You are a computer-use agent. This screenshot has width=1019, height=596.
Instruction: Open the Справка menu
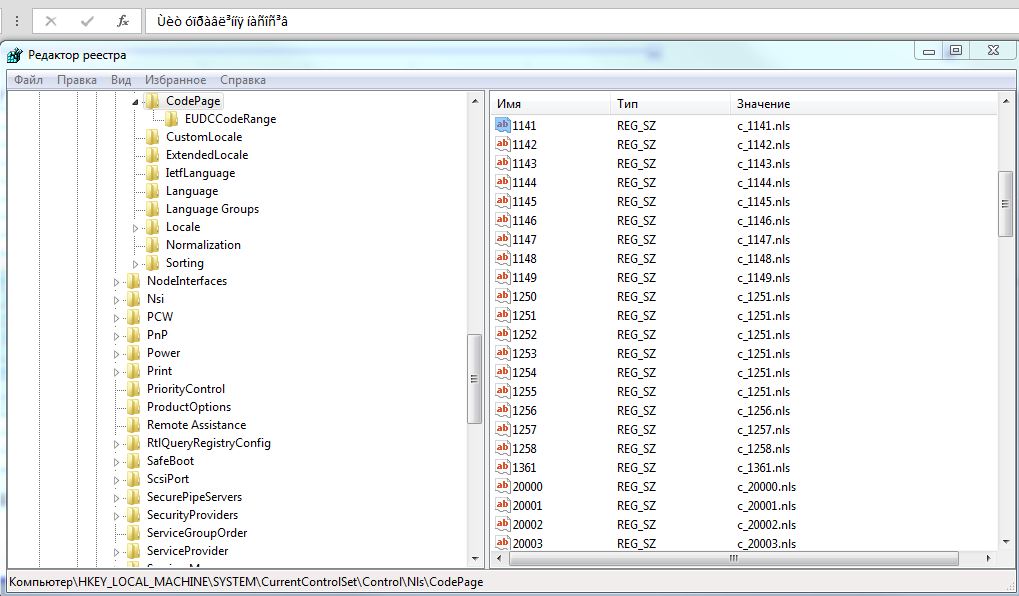[243, 80]
